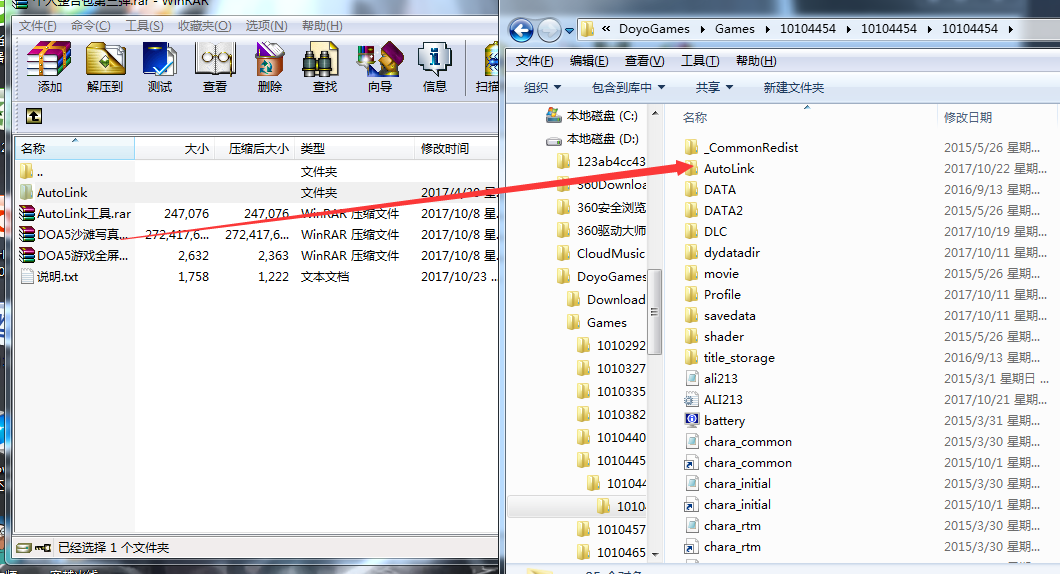Open recent pages dropdown beside navigation arrows
This screenshot has height=574, width=1060.
point(569,30)
